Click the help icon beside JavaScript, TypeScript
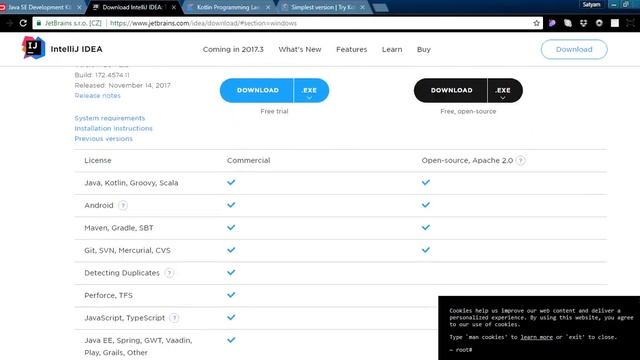Image resolution: width=640 pixels, height=360 pixels. 174,318
